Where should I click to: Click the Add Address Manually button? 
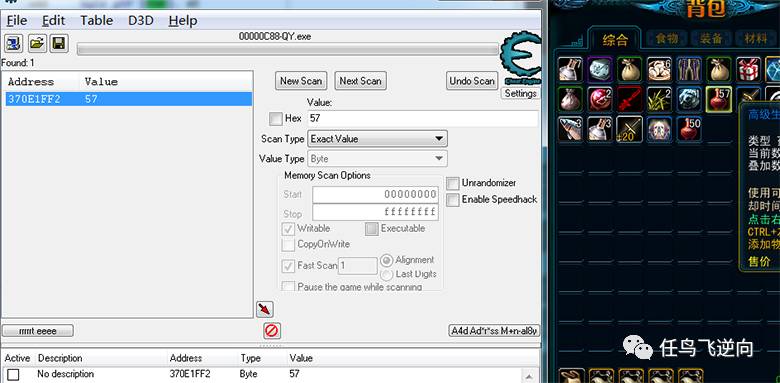pyautogui.click(x=494, y=331)
